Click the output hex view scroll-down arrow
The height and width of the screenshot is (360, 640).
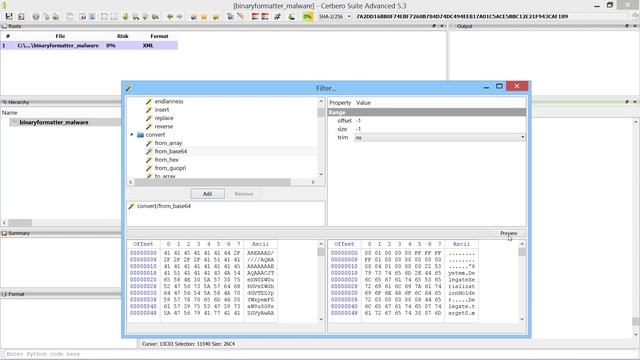522,319
